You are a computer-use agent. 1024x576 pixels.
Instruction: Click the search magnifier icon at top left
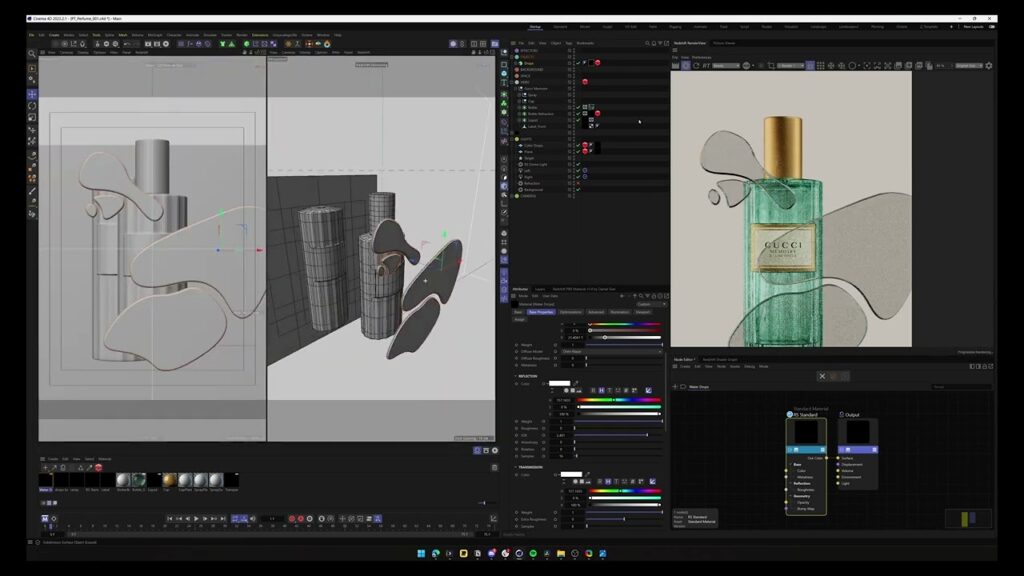(32, 54)
